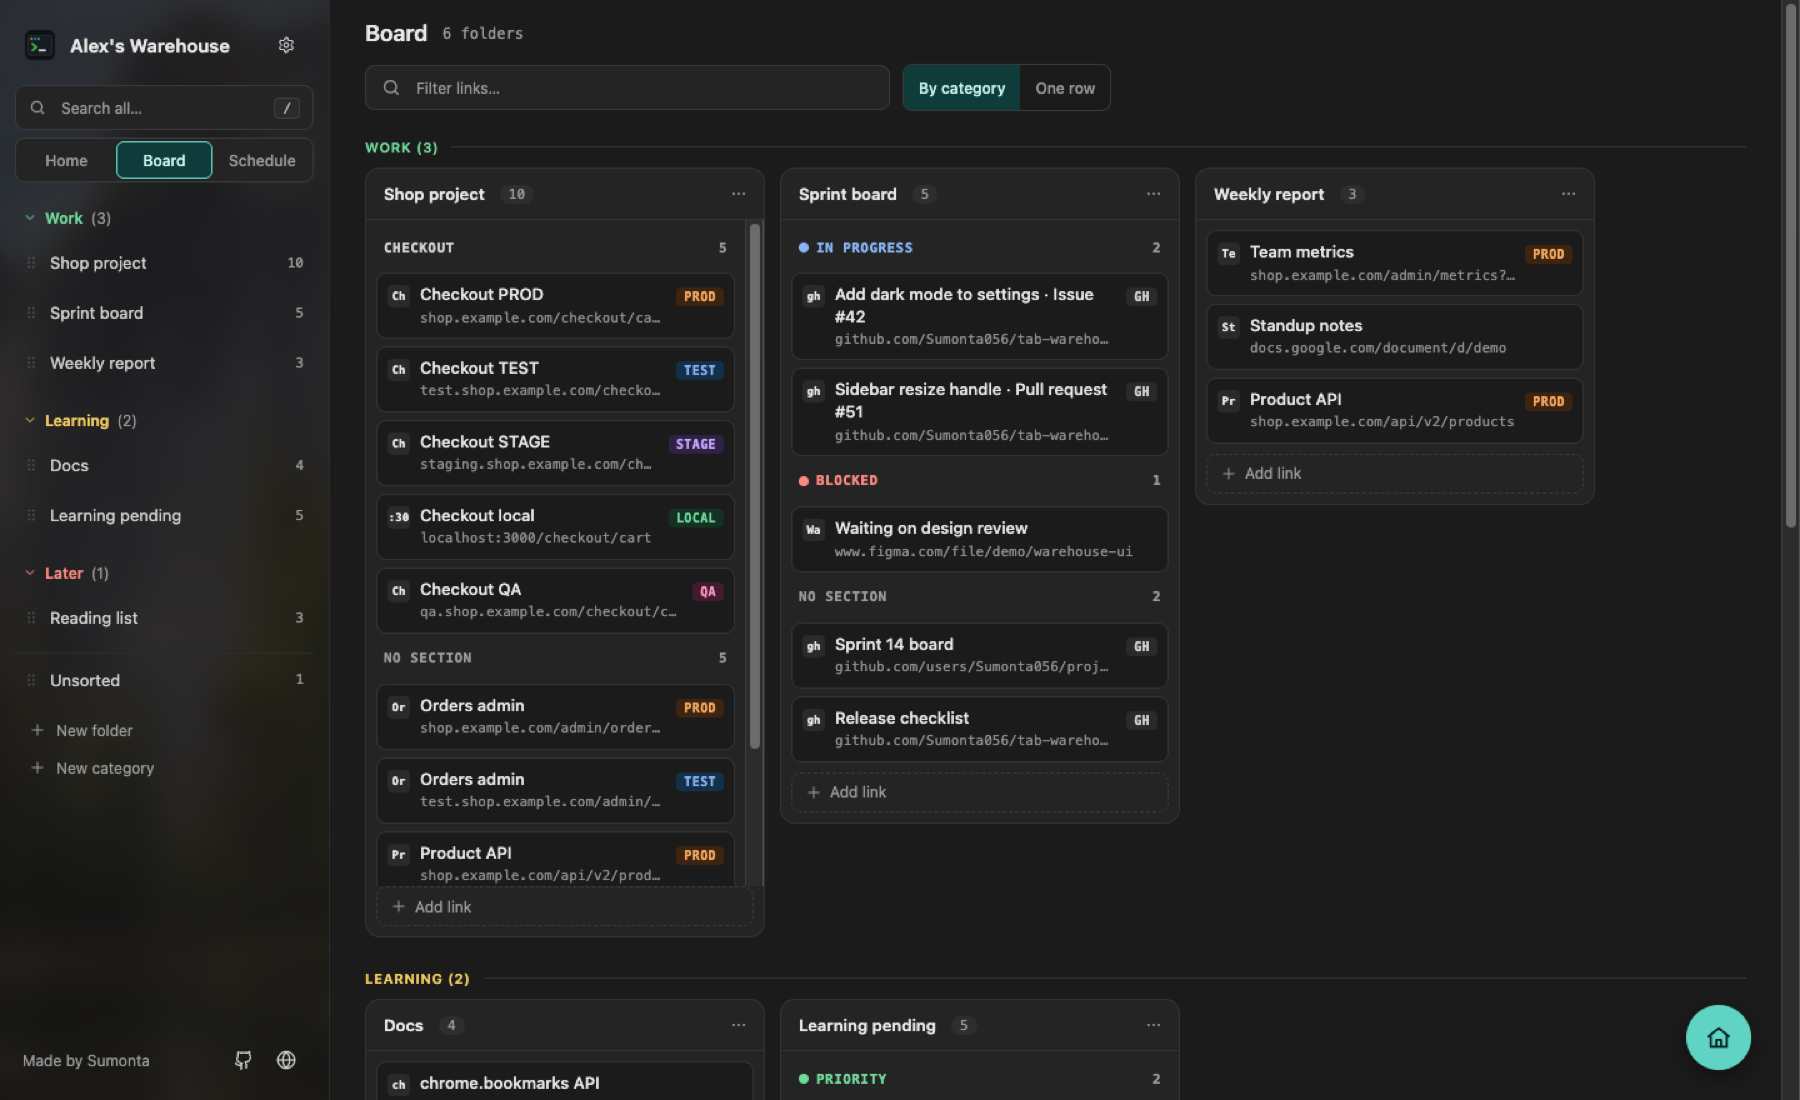
Task: Click the drag handle beside Shop project in sidebar
Action: coord(31,263)
